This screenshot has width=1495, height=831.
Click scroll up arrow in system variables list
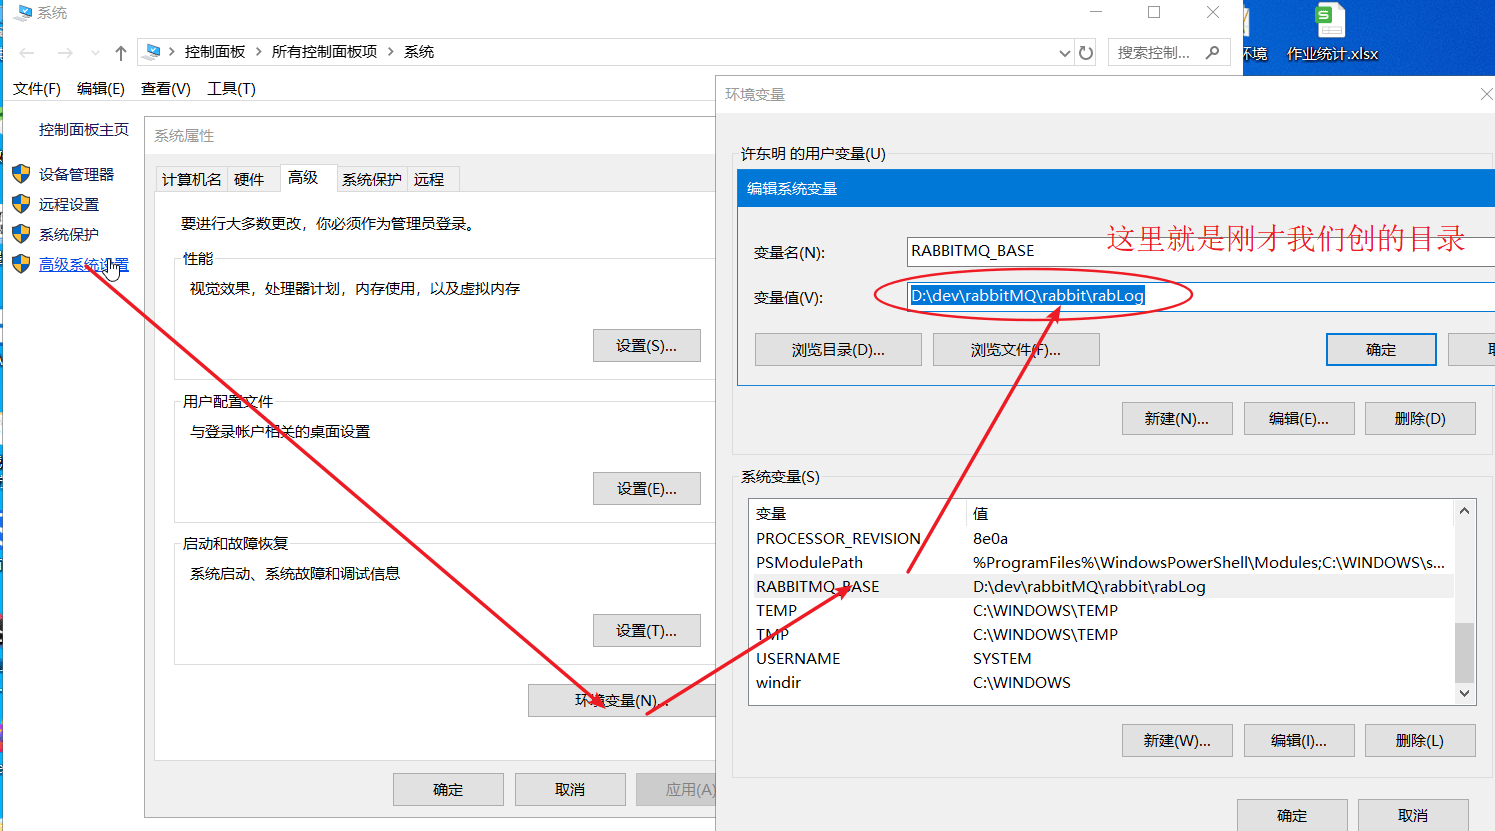tap(1464, 511)
